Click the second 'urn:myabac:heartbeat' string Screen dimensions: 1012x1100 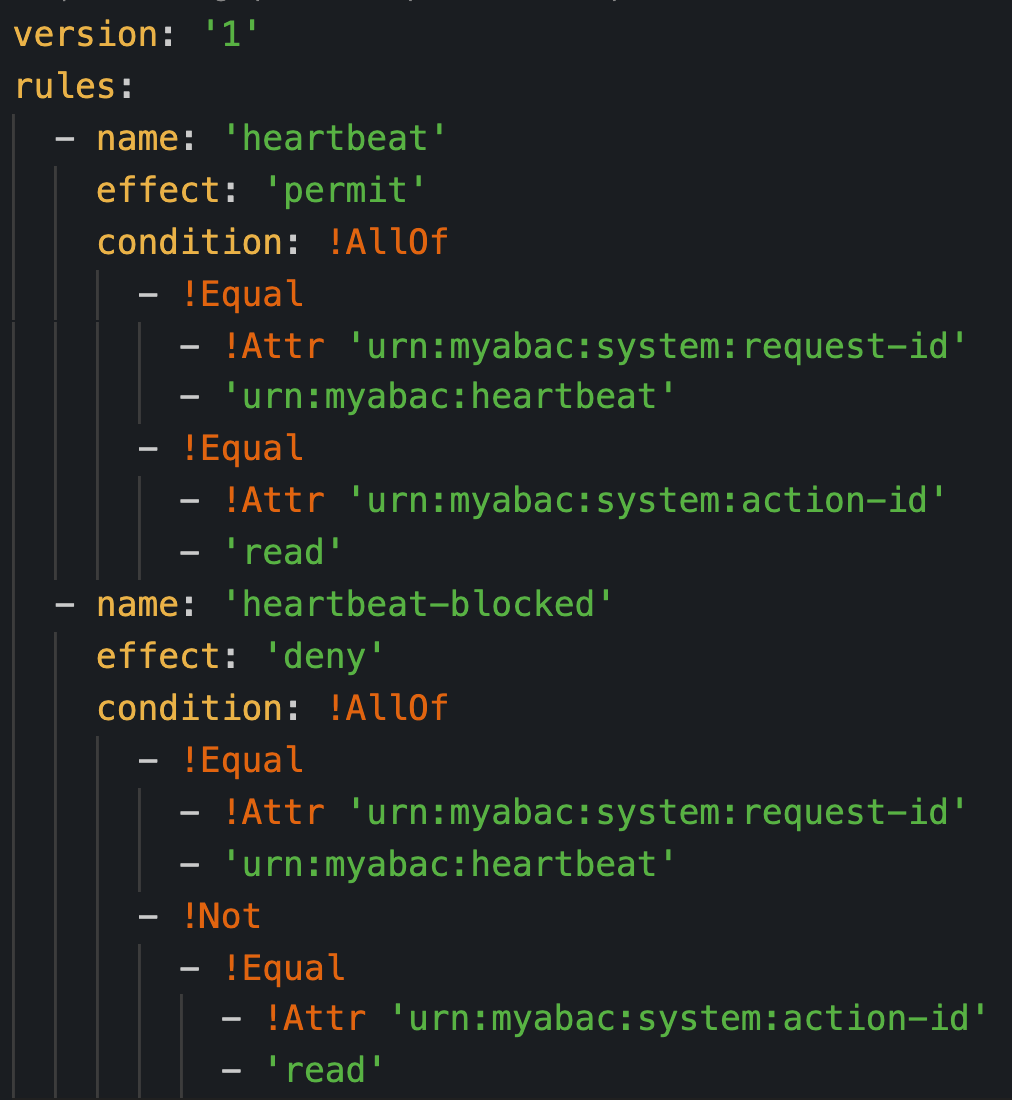pyautogui.click(x=449, y=864)
